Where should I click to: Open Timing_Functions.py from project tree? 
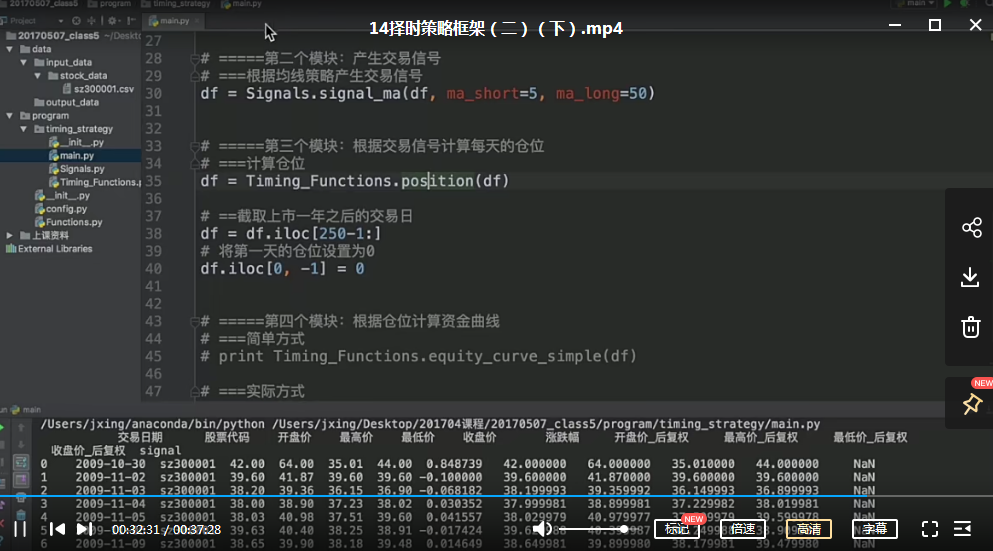95,182
